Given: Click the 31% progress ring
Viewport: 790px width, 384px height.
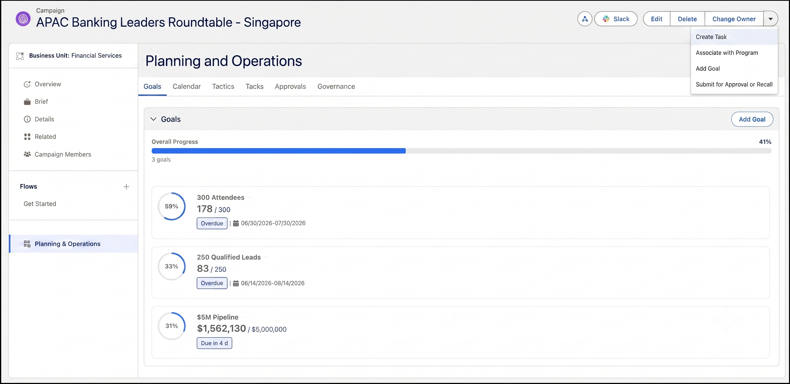Looking at the screenshot, I should click(x=172, y=326).
